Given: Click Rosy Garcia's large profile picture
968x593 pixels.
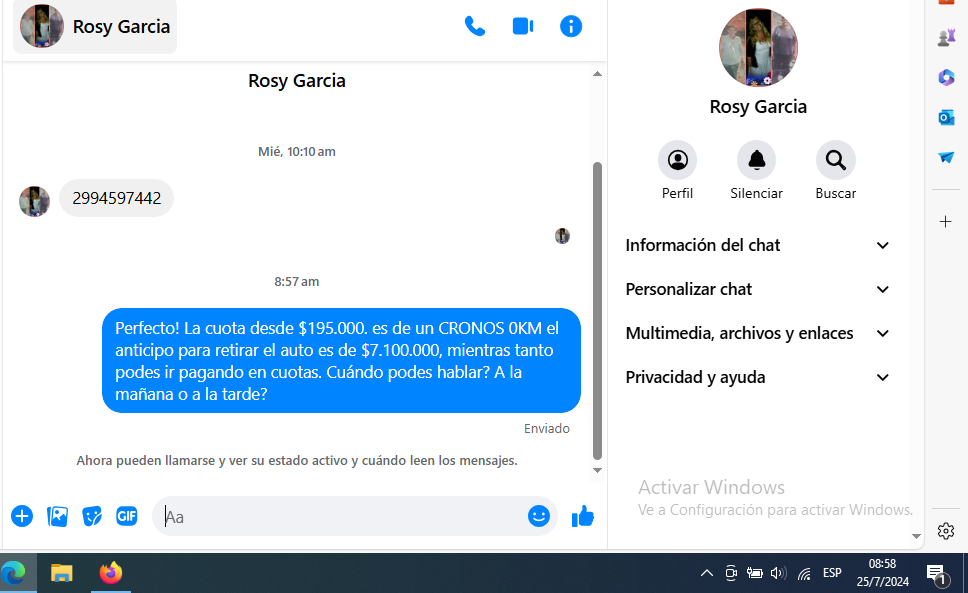Looking at the screenshot, I should 758,48.
